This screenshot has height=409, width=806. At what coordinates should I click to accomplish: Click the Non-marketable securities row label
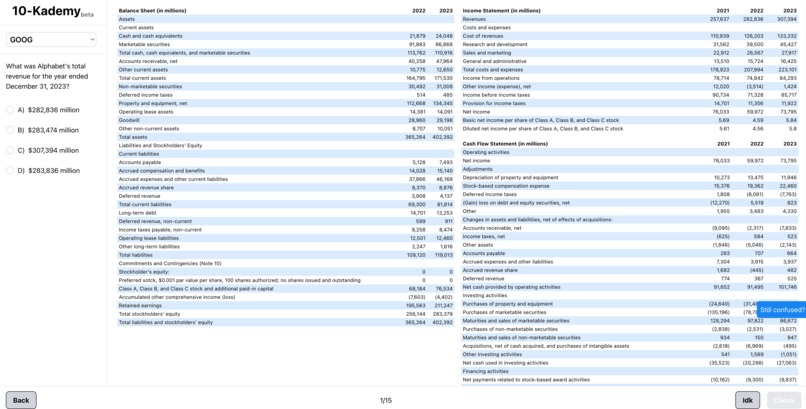coord(150,86)
